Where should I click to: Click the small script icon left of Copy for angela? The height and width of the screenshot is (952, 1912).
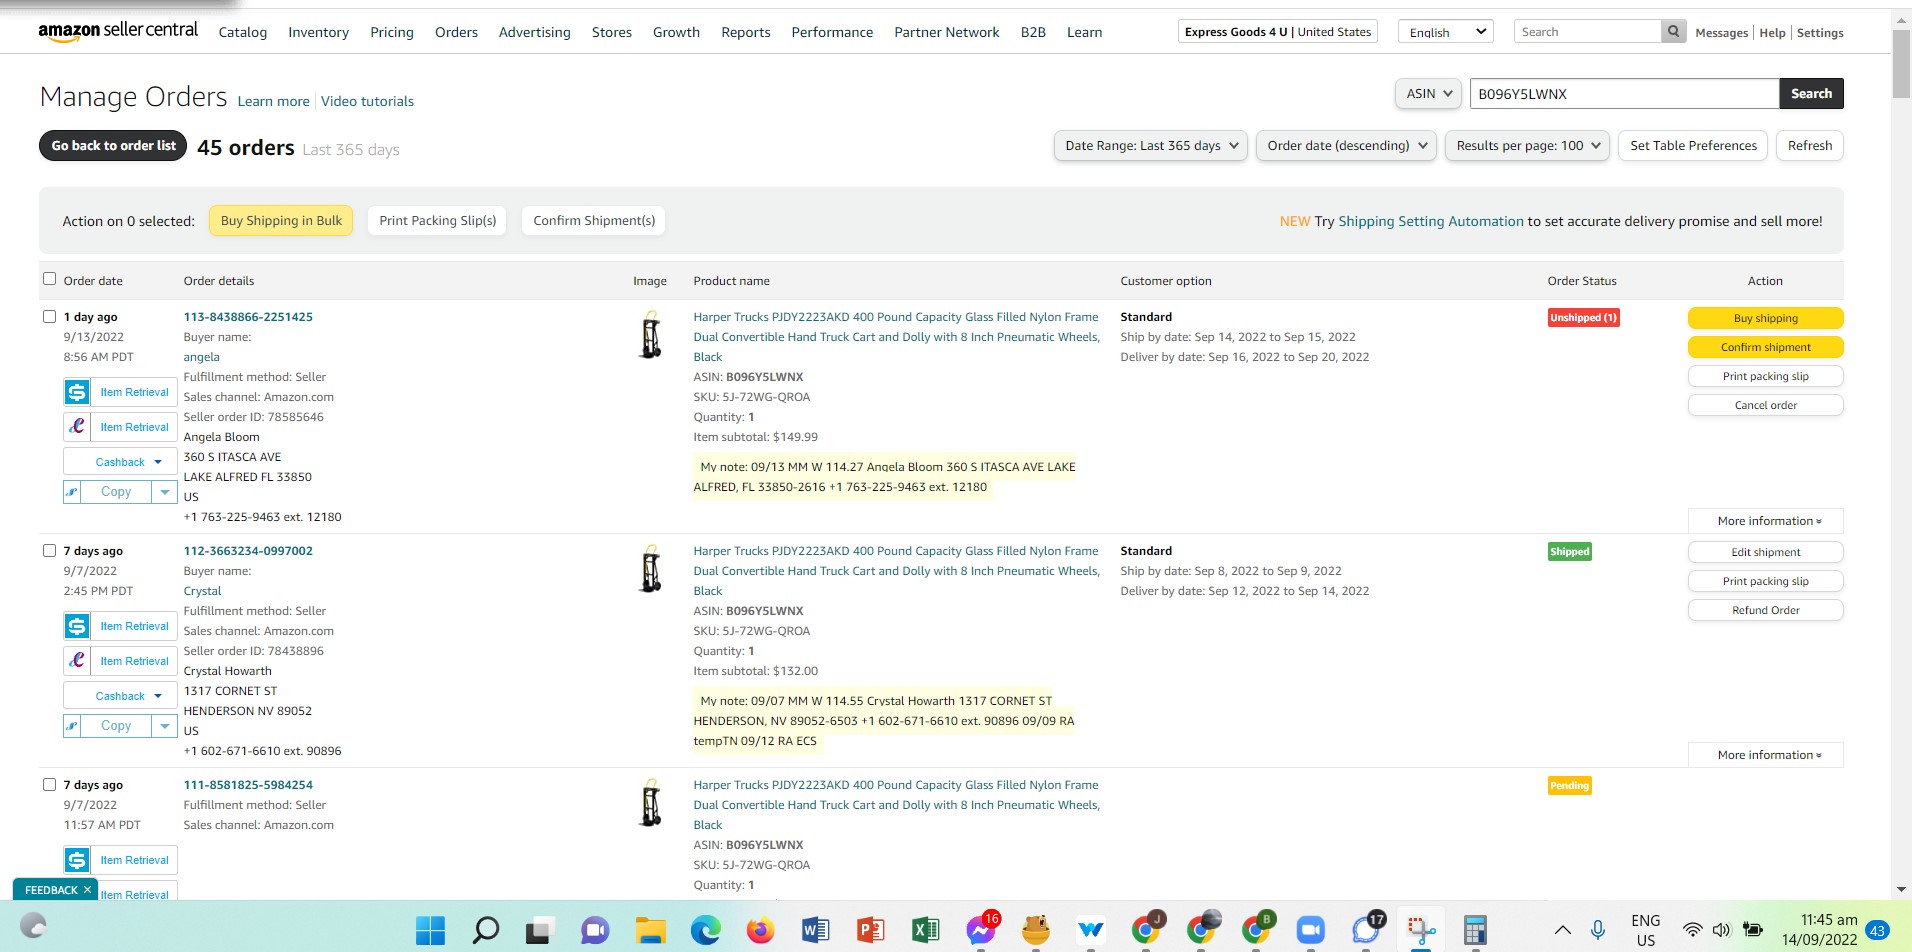(x=72, y=492)
